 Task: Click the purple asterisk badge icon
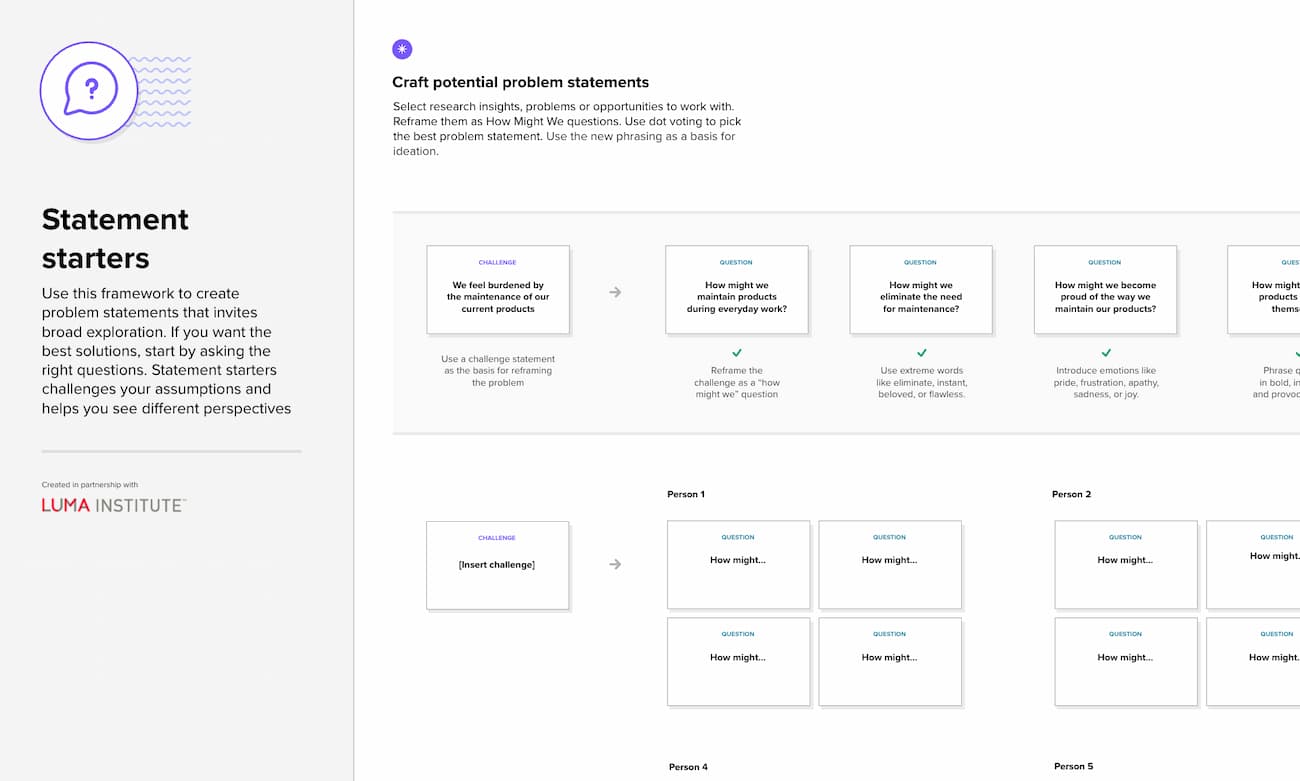[x=402, y=49]
